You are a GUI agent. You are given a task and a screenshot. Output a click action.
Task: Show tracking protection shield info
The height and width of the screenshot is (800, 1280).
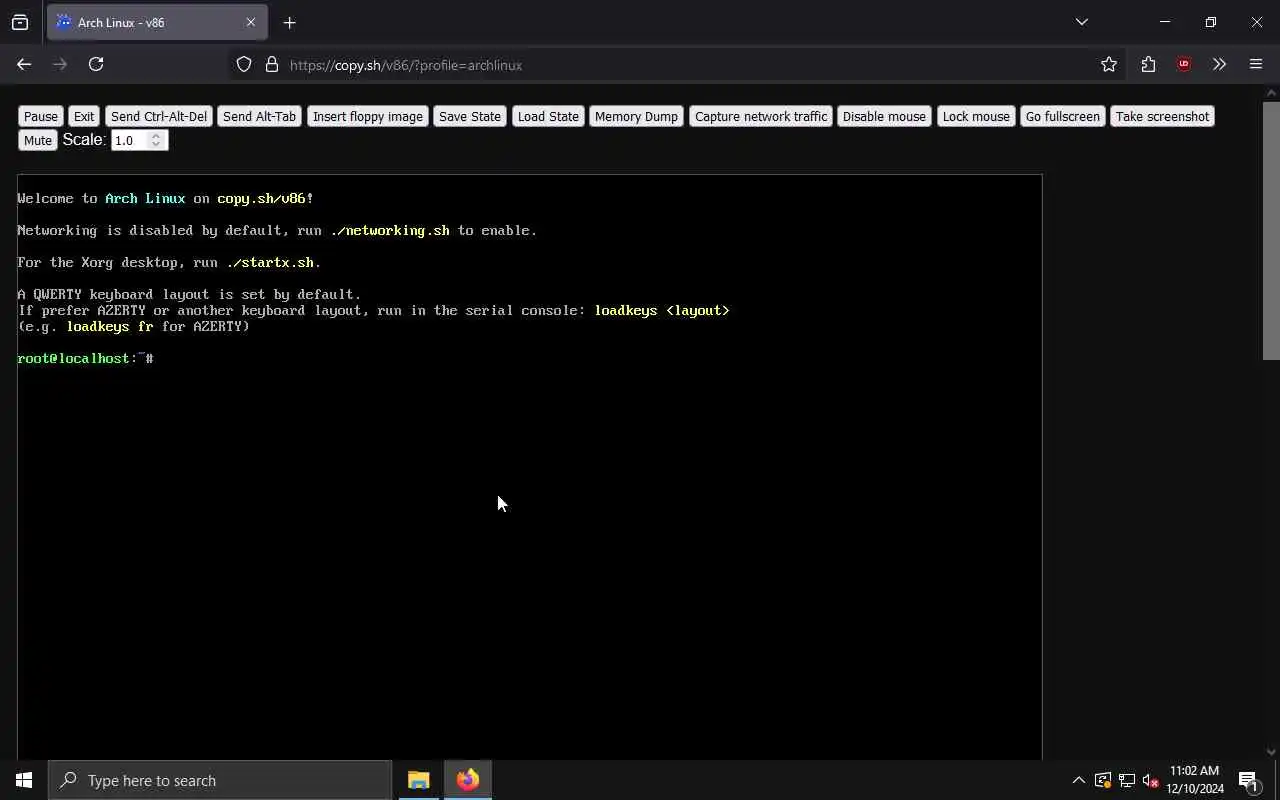pos(244,65)
